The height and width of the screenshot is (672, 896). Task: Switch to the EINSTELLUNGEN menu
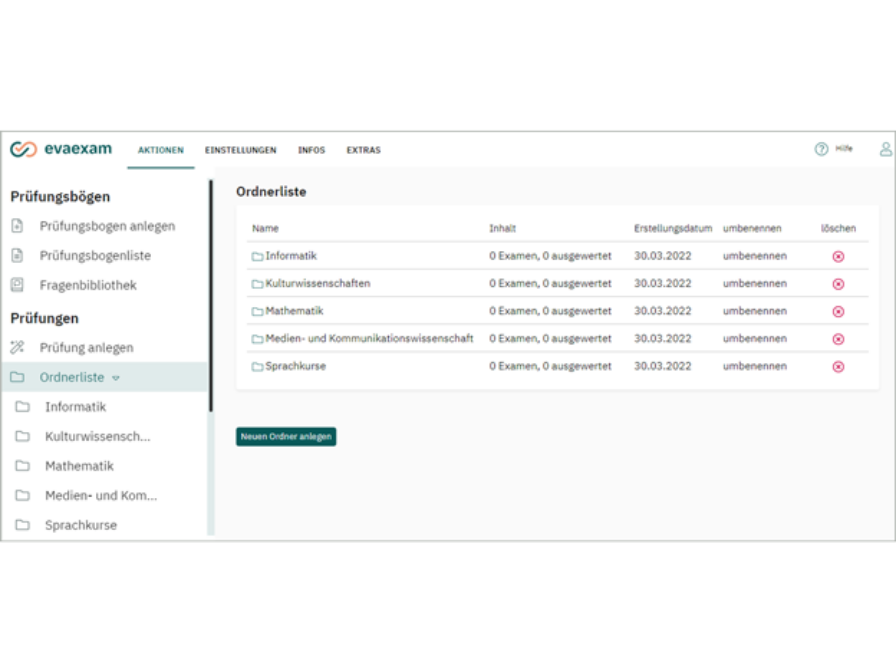click(x=239, y=150)
